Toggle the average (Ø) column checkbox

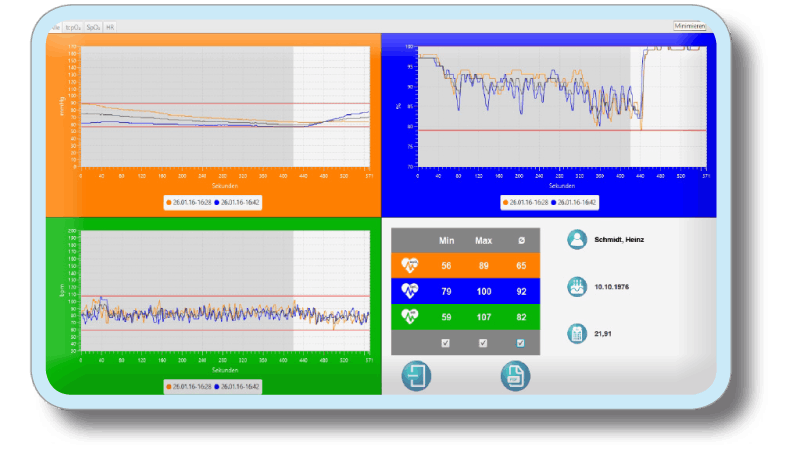click(520, 343)
